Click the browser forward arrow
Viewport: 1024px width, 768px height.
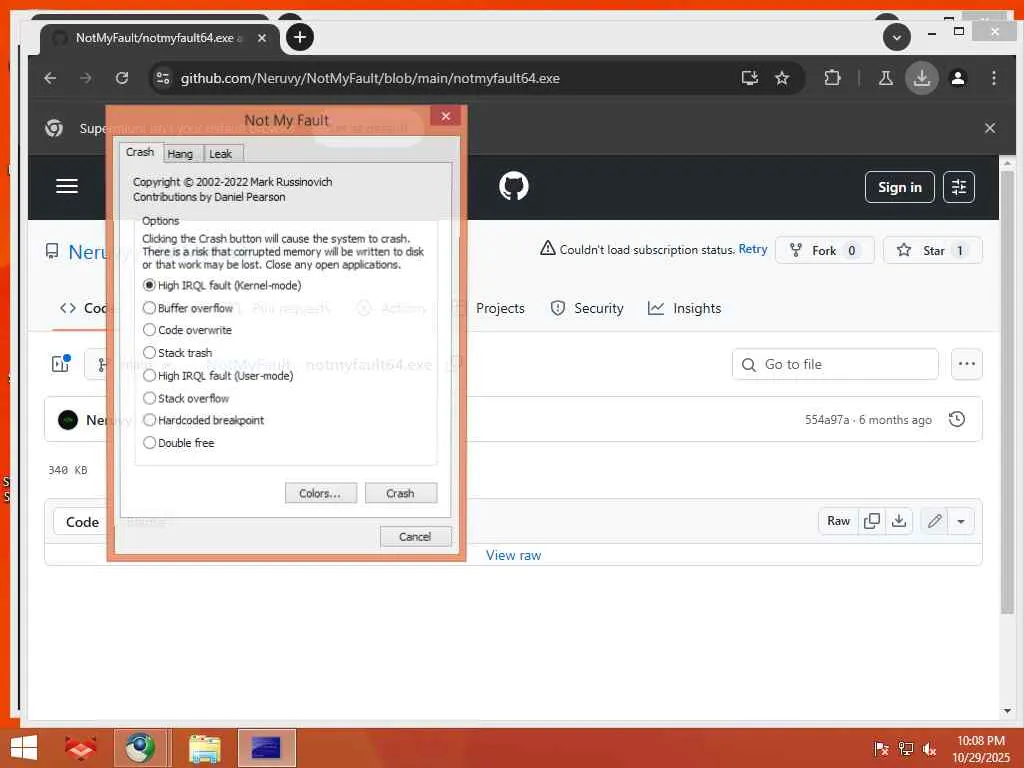coord(86,78)
